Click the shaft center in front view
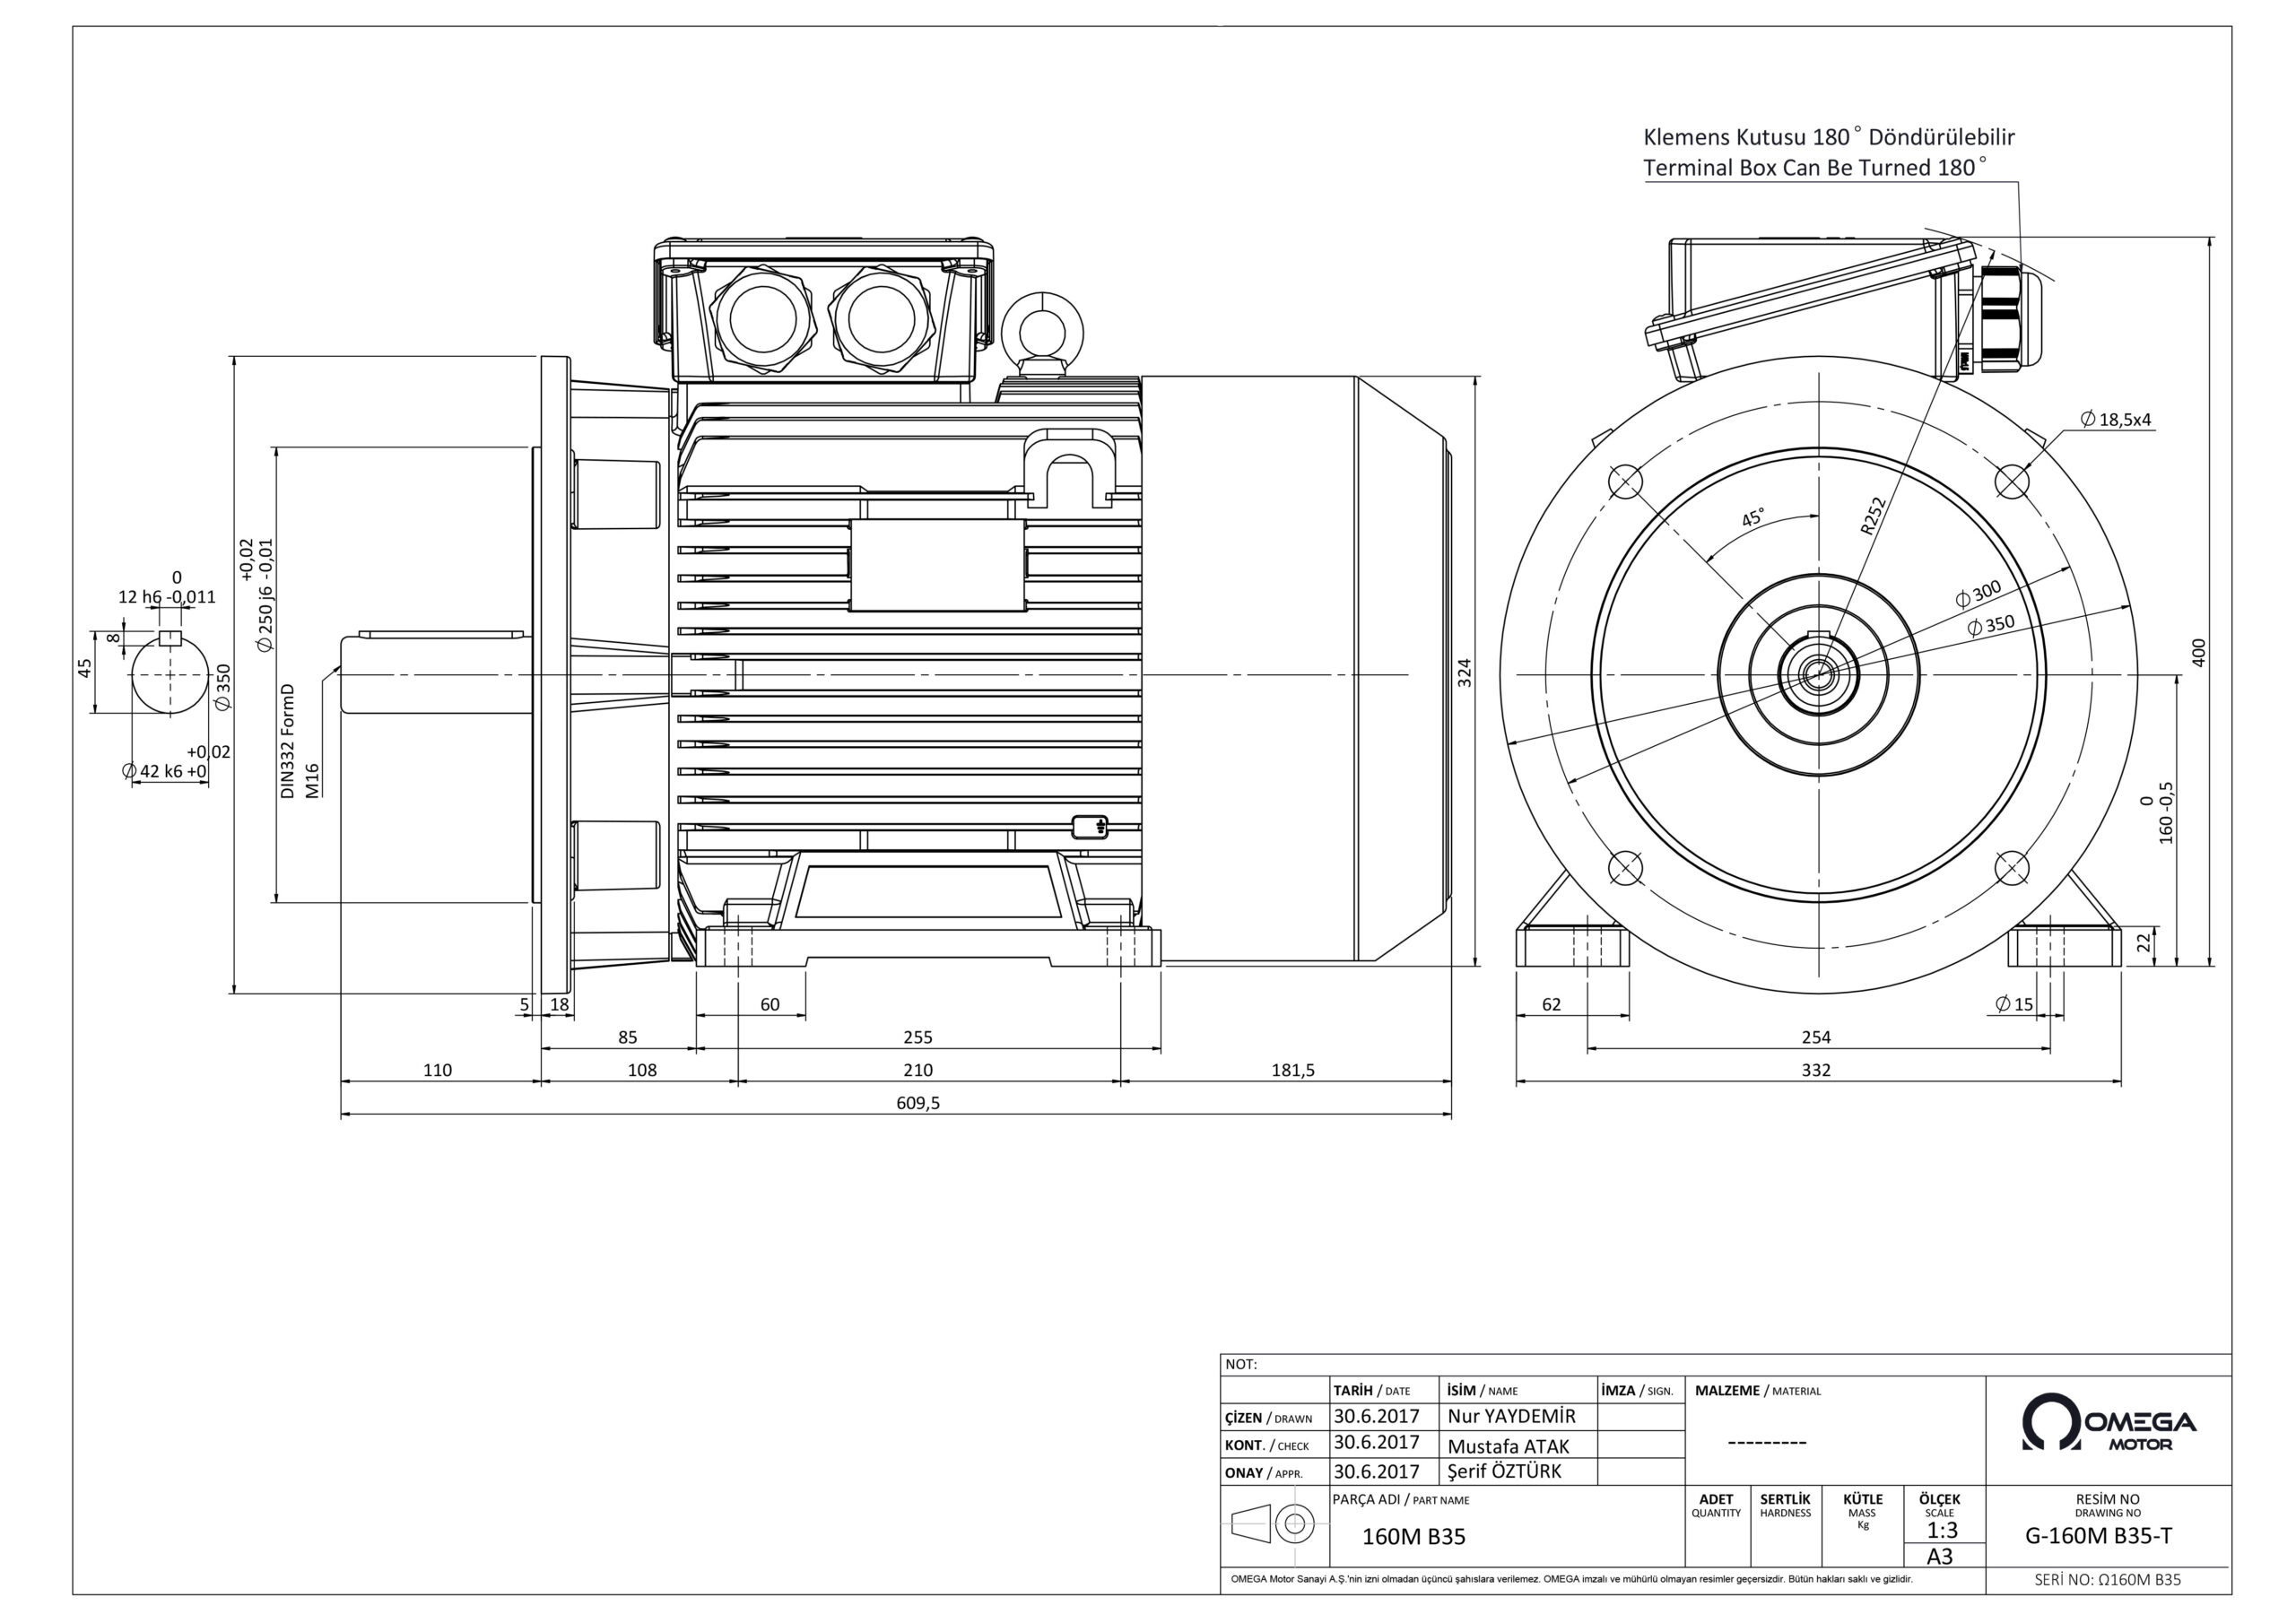Screen dimensions: 2296x1623 (x=1818, y=675)
